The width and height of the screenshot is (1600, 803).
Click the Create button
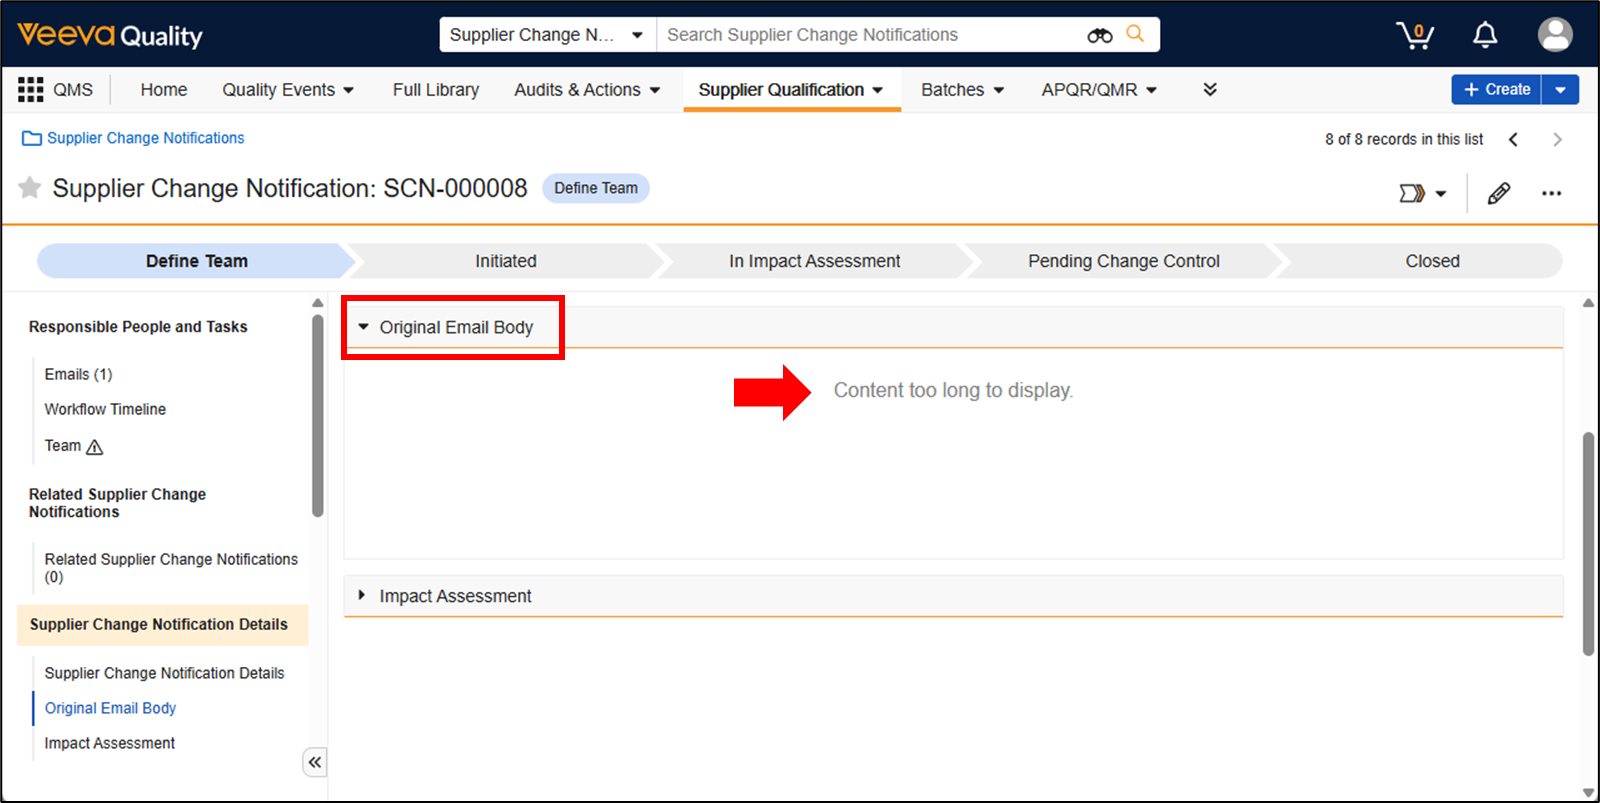point(1496,89)
